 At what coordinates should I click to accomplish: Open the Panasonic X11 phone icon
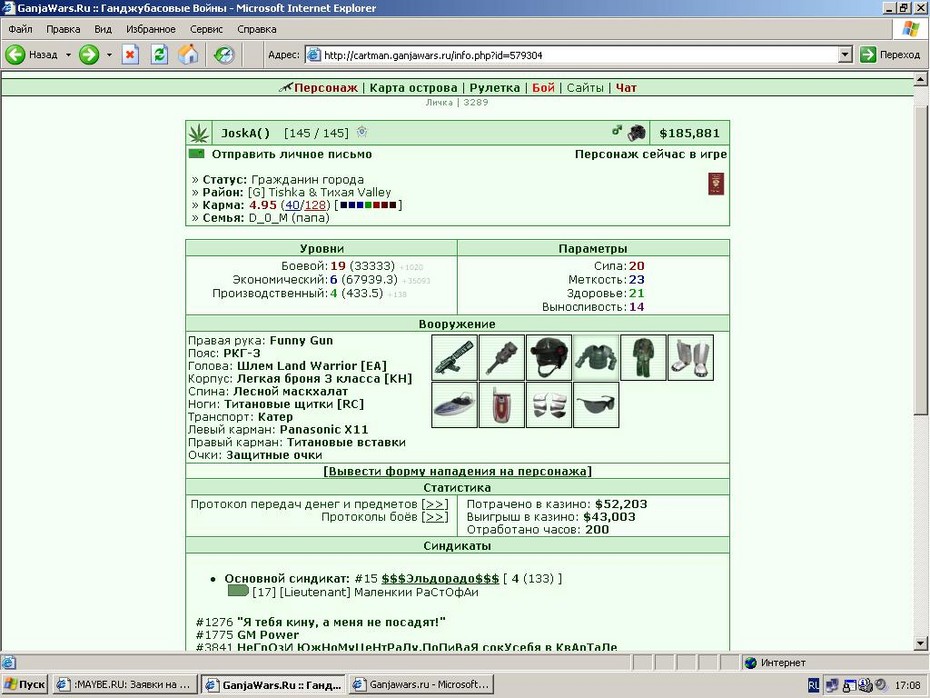point(502,405)
